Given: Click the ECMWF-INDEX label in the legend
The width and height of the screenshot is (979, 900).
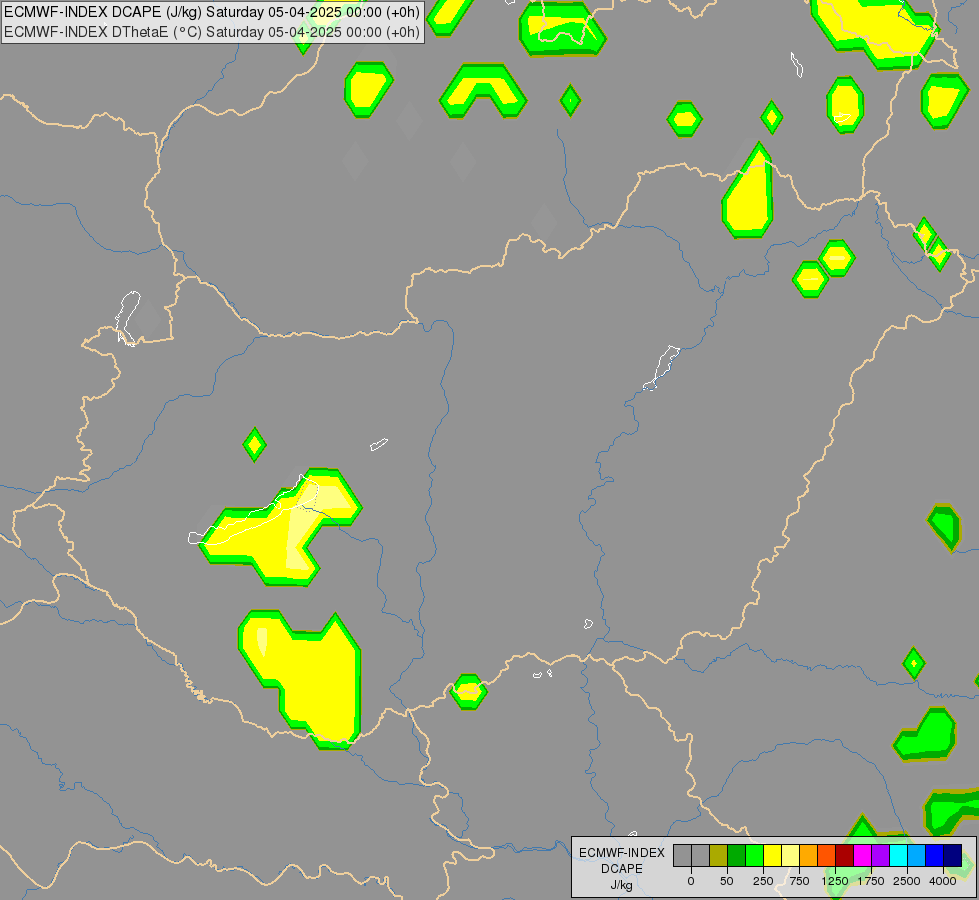Looking at the screenshot, I should tap(622, 853).
